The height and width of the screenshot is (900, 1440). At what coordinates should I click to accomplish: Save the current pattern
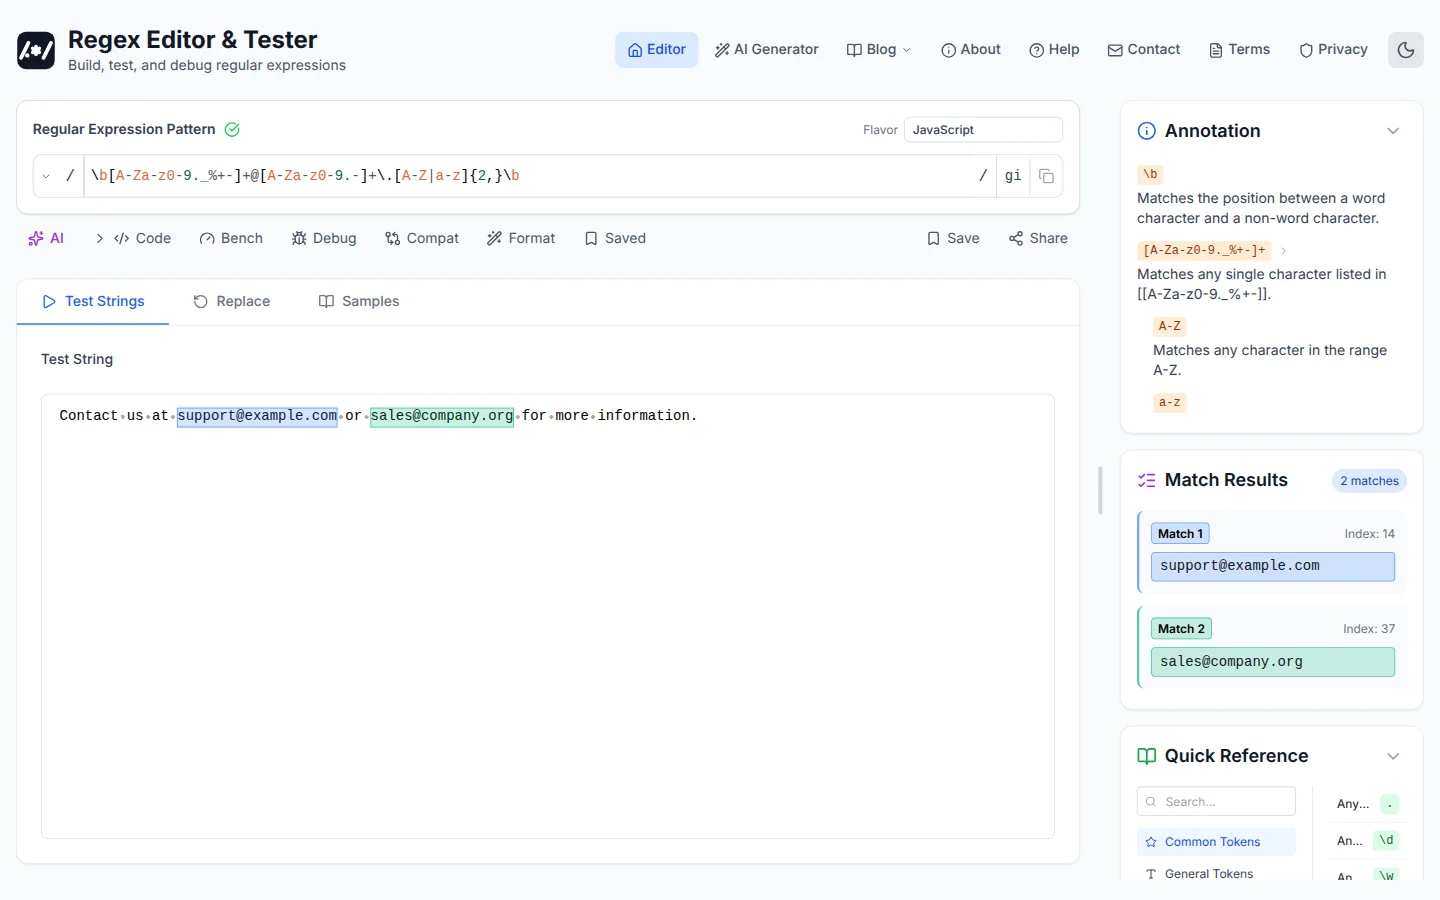tap(953, 238)
